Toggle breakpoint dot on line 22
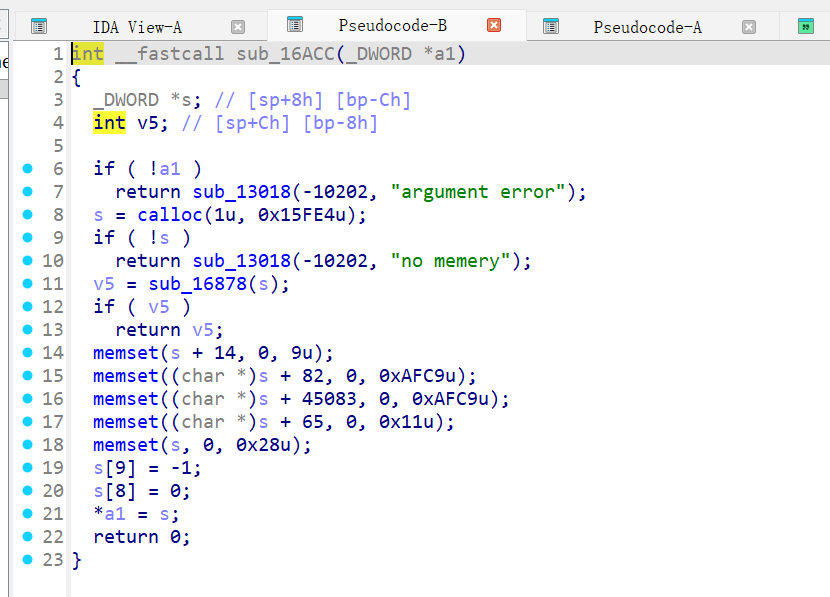The width and height of the screenshot is (830, 597). coord(28,537)
